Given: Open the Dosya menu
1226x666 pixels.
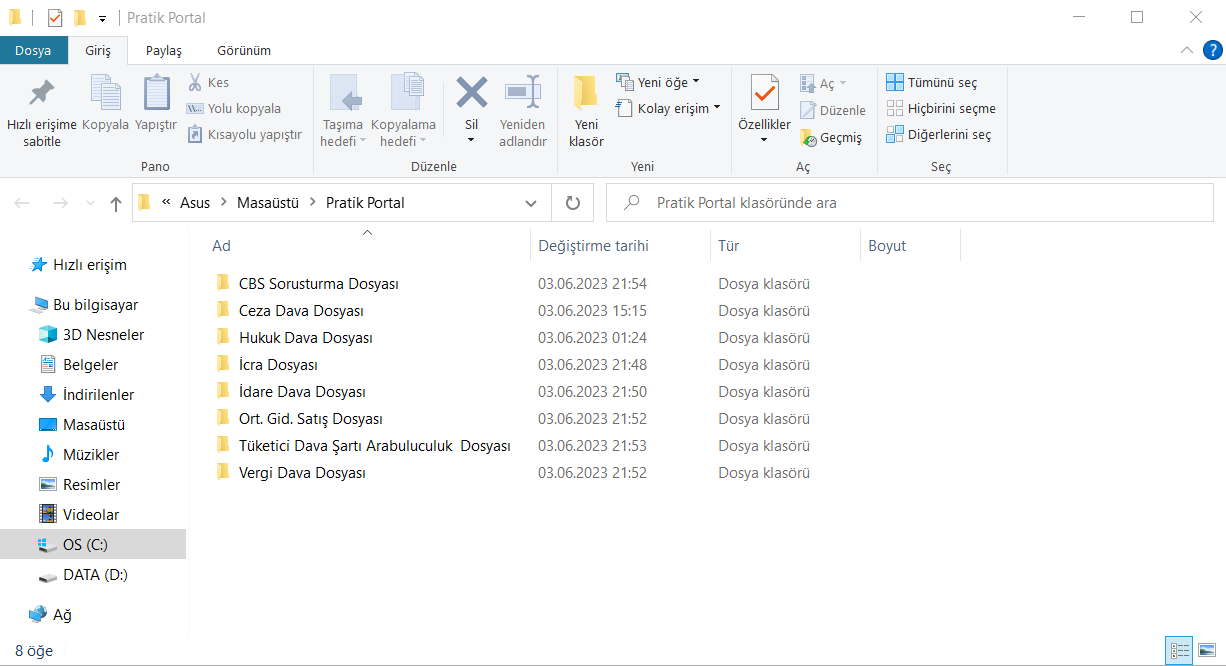Looking at the screenshot, I should click(x=33, y=50).
